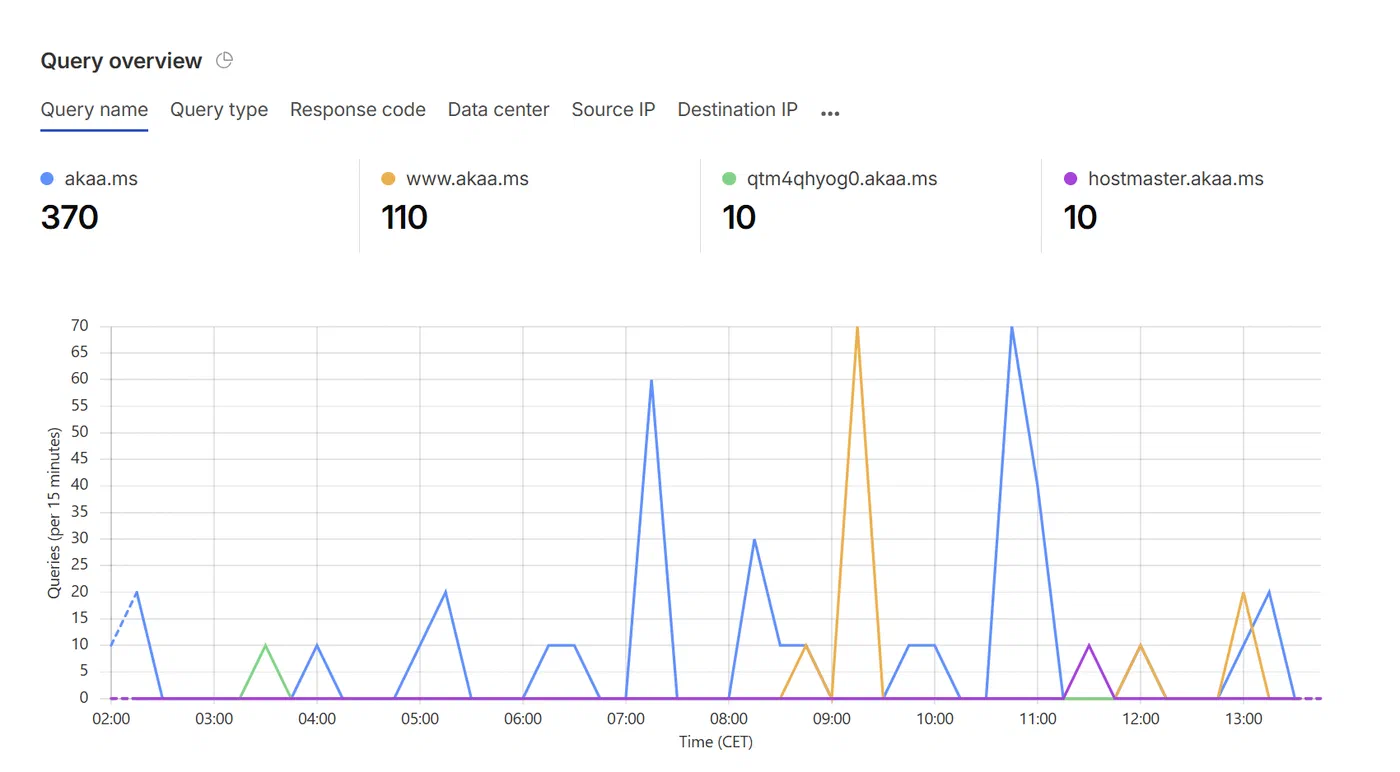Click the green qtm4qhyog0 legend dot
Screen dimensions: 1400x772
pos(729,179)
